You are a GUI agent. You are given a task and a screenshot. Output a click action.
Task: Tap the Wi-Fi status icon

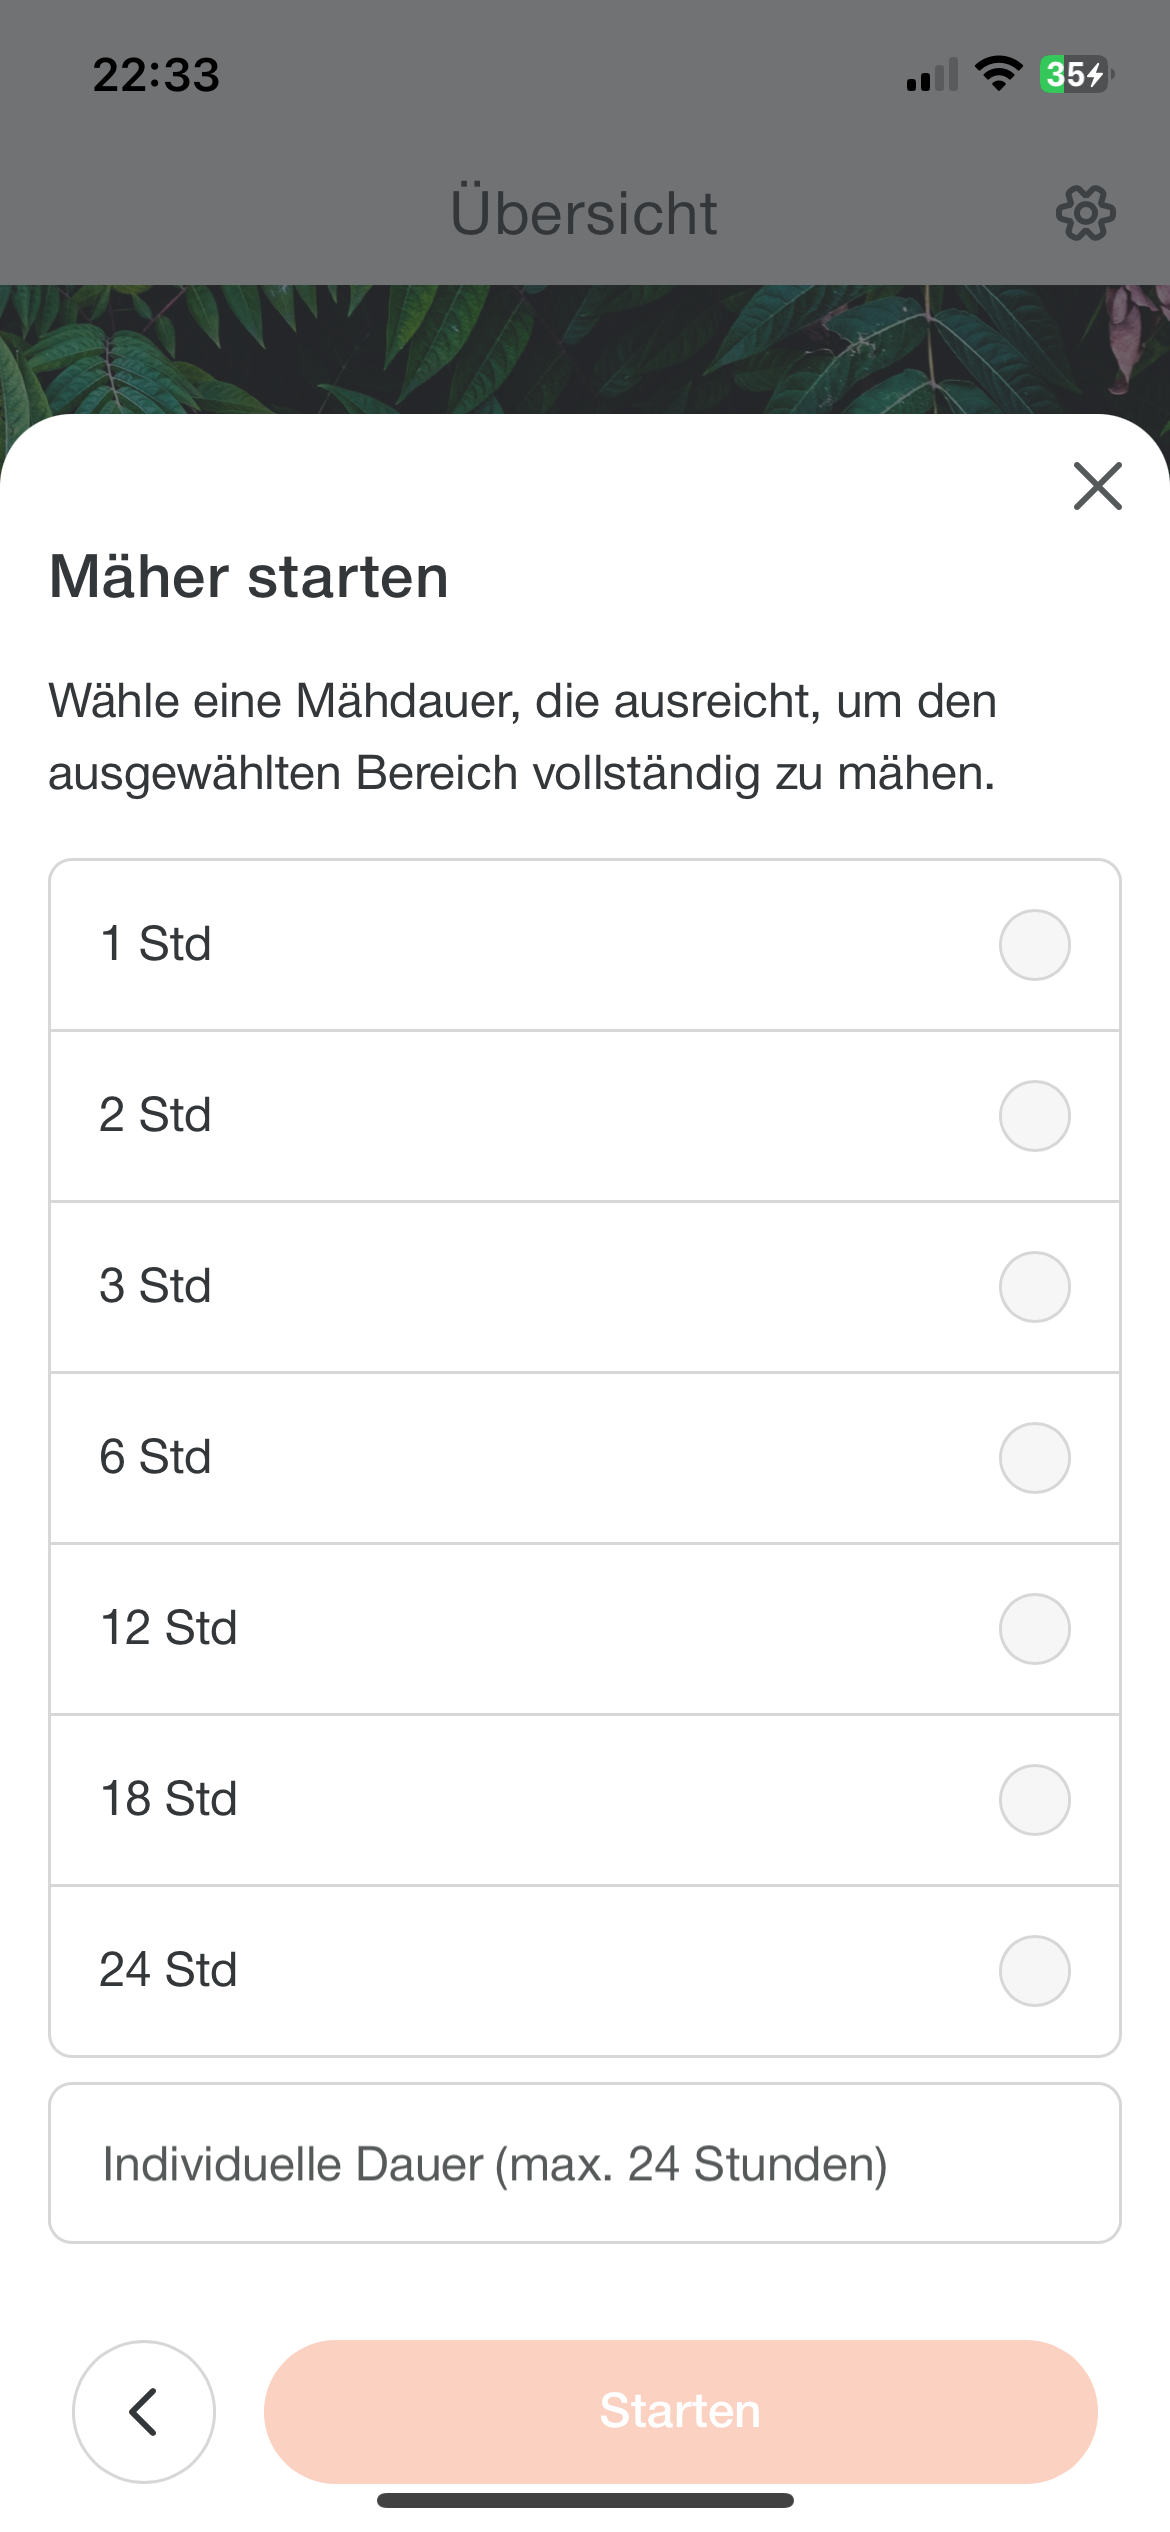998,74
